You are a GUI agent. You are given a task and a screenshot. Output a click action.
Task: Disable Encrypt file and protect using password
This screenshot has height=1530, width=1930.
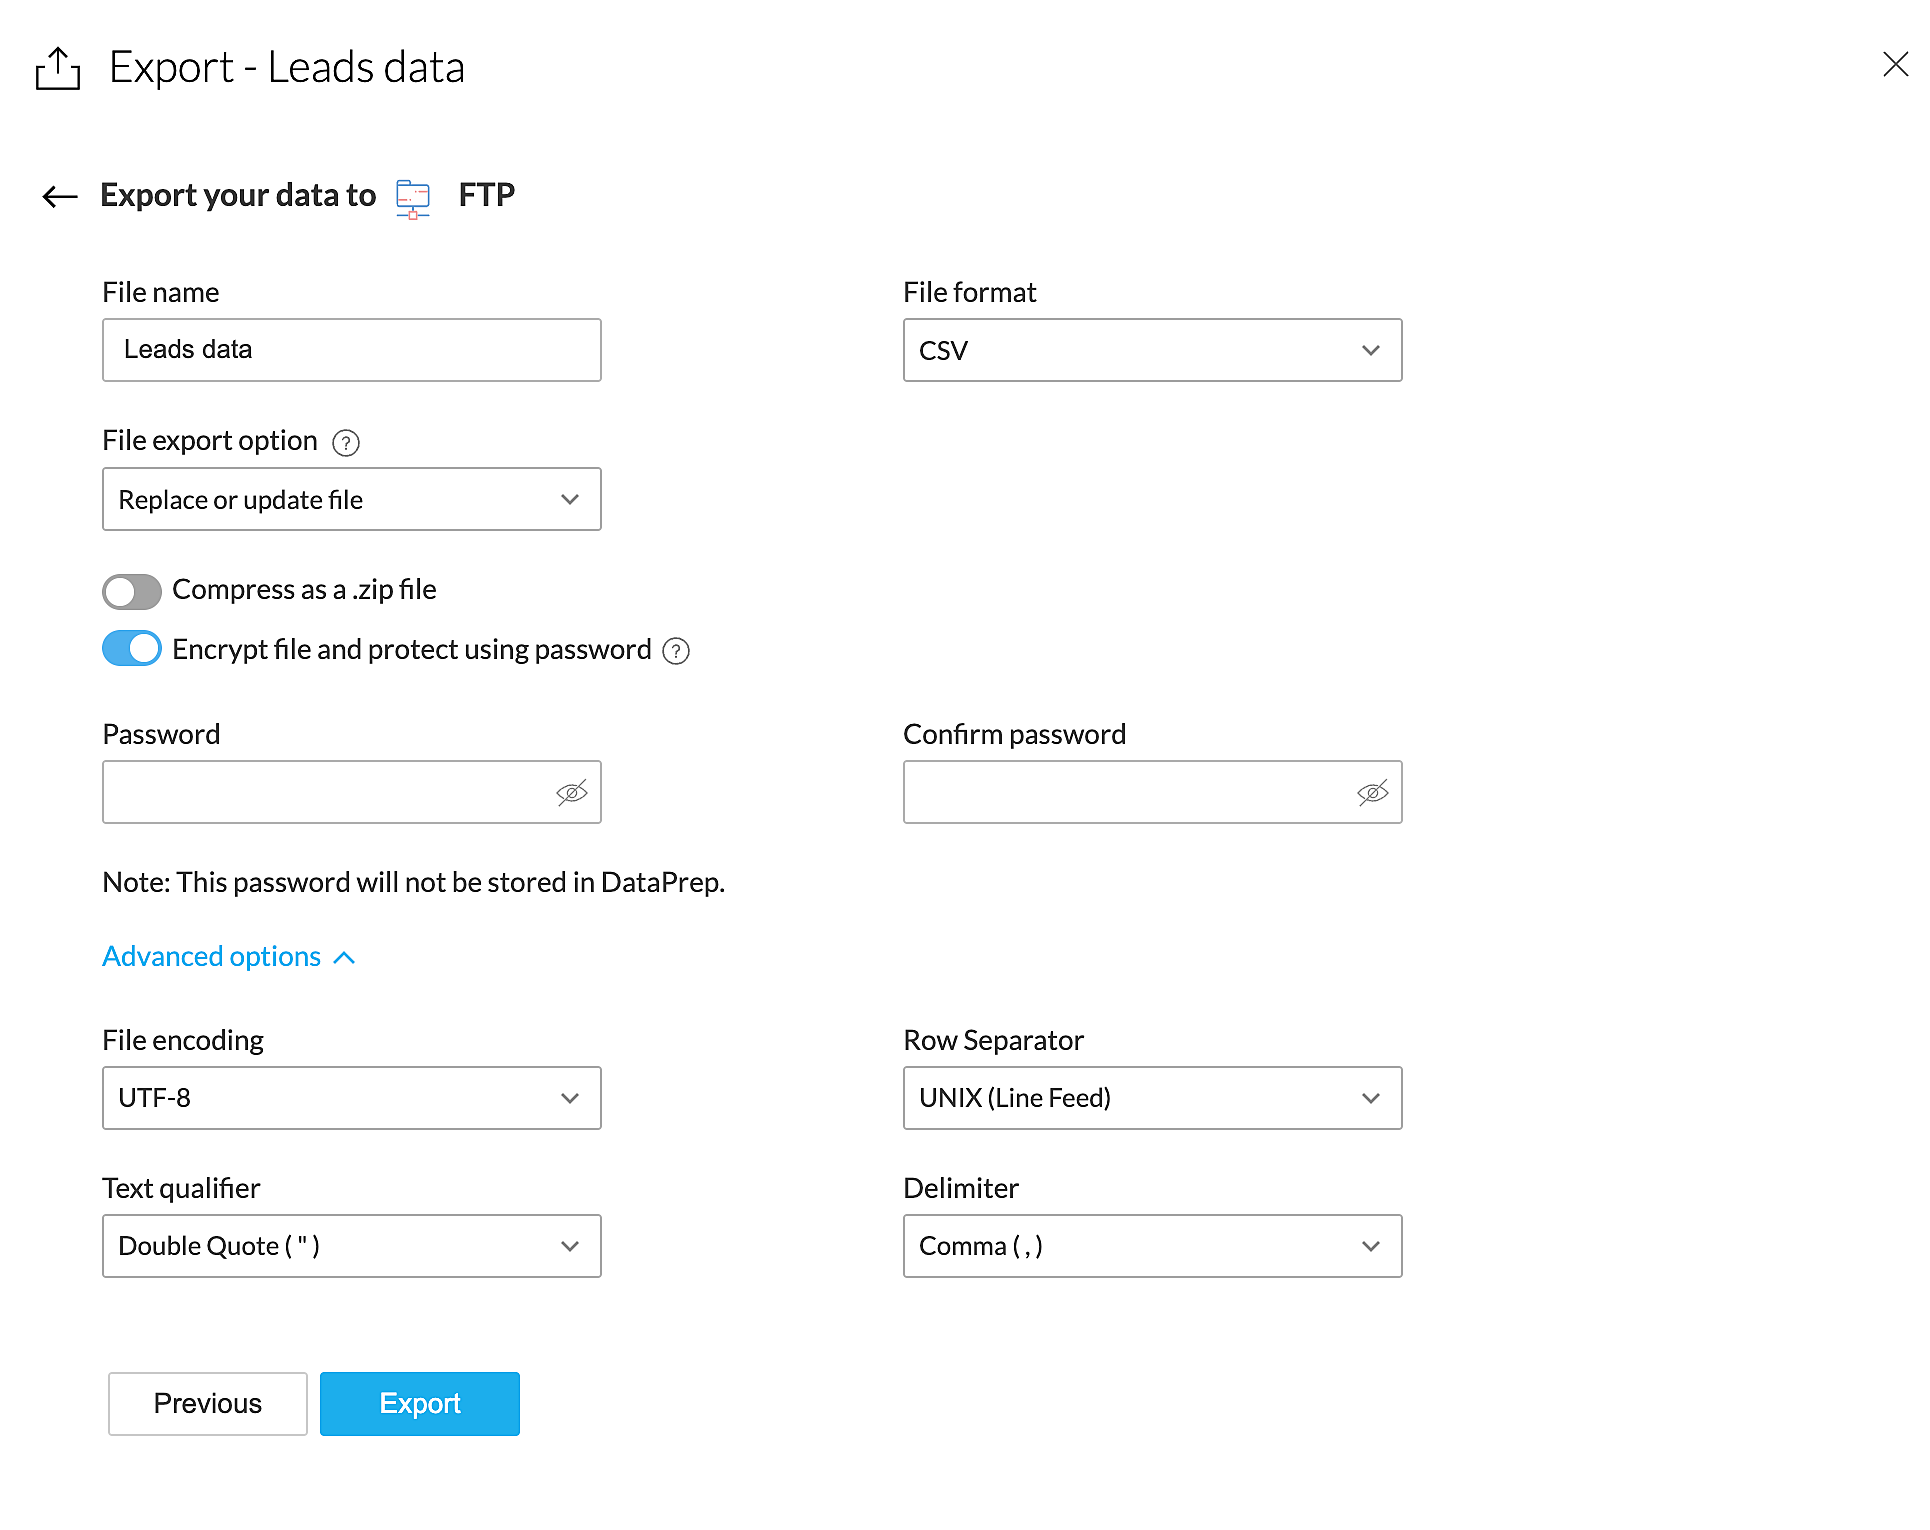(132, 649)
